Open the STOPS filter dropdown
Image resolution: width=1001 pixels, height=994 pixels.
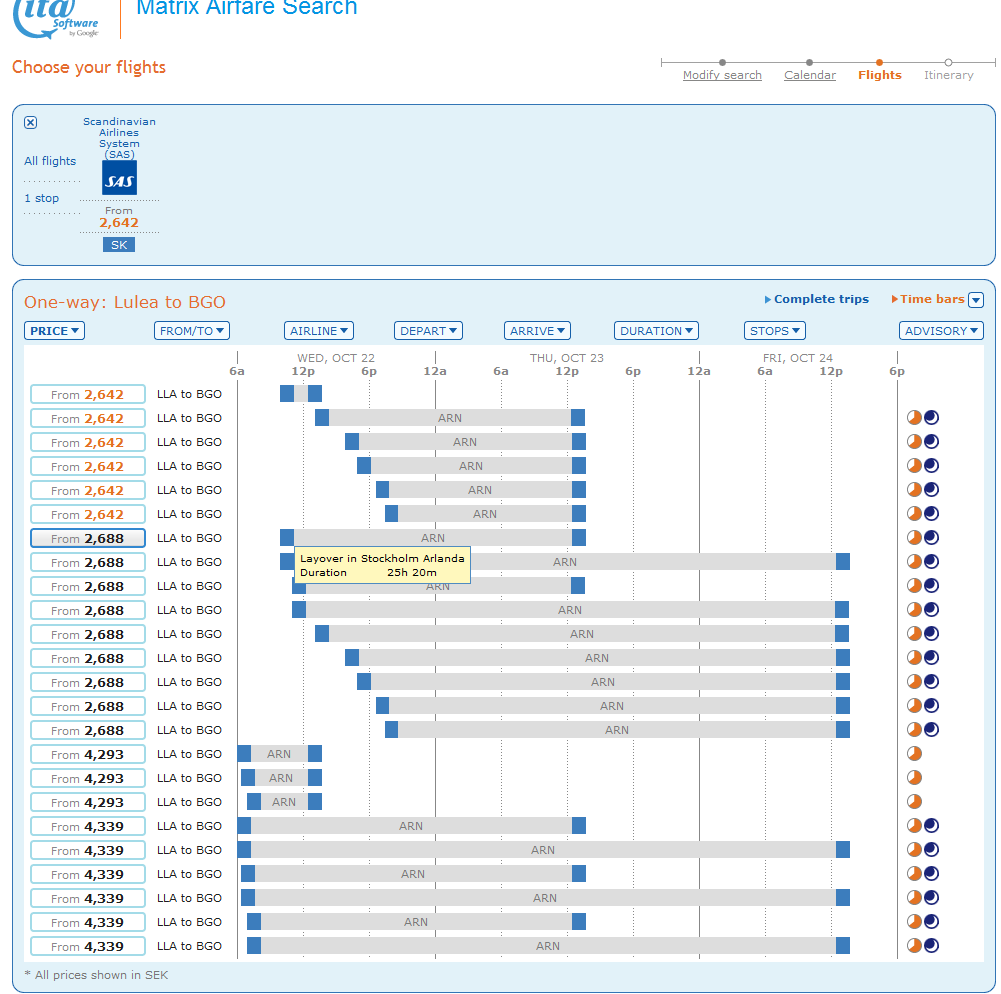774,331
